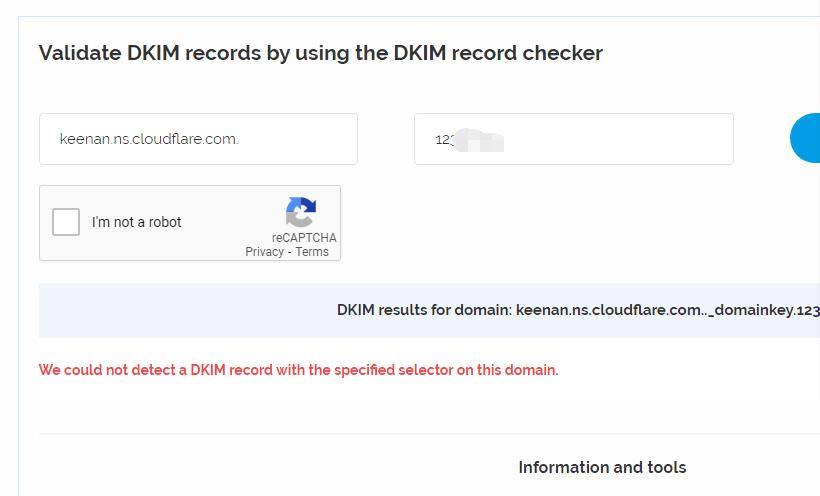Open the reCAPTCHA Terms link
Screen dimensions: 820x496
(312, 252)
